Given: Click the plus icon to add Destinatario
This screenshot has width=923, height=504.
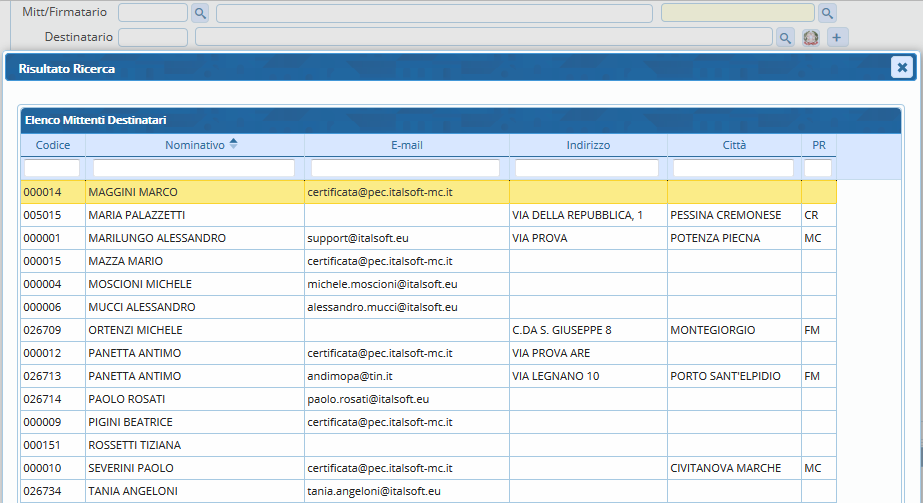Looking at the screenshot, I should 837,38.
